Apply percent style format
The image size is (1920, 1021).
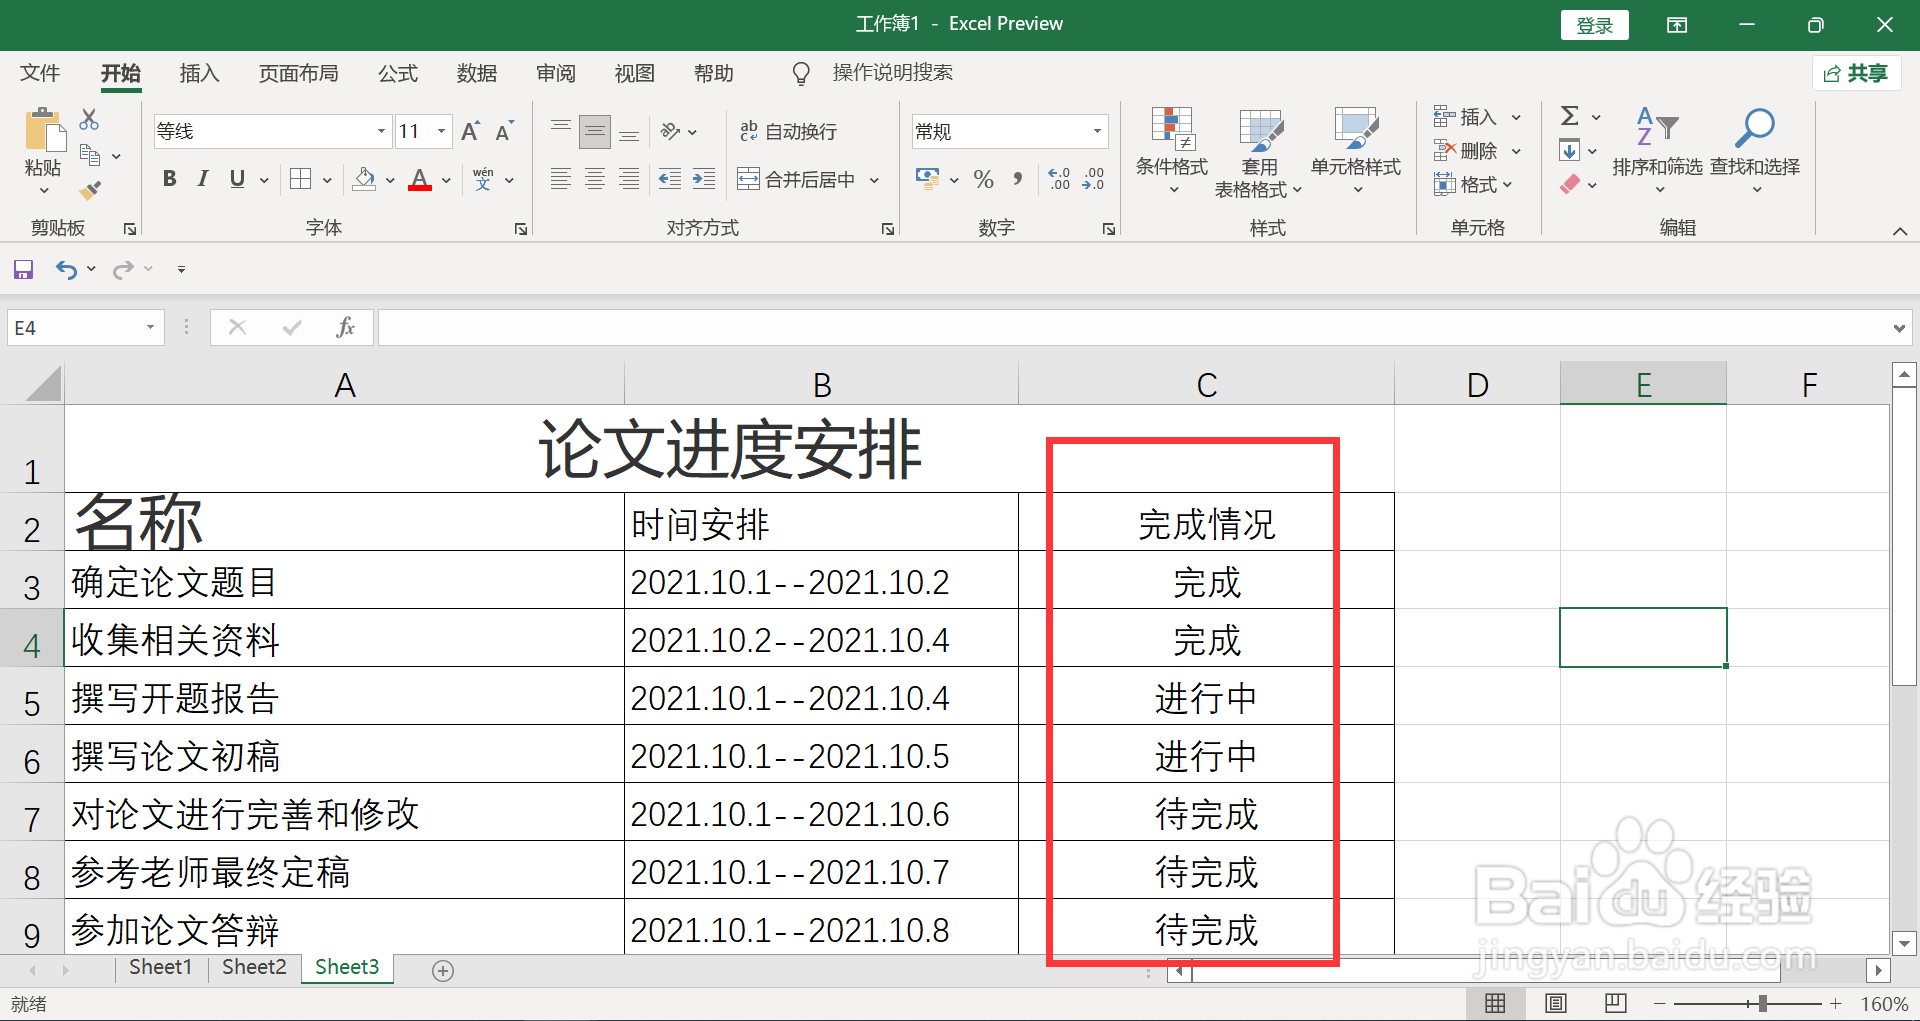984,179
